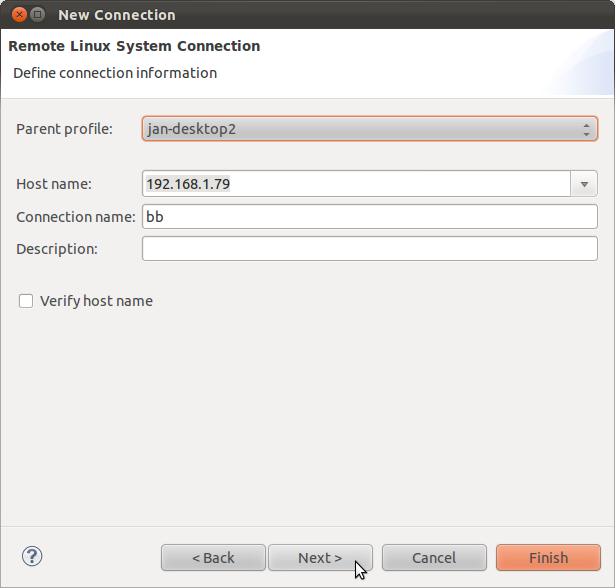Viewport: 615px width, 588px height.
Task: Open the help question mark icon
Action: (32, 556)
